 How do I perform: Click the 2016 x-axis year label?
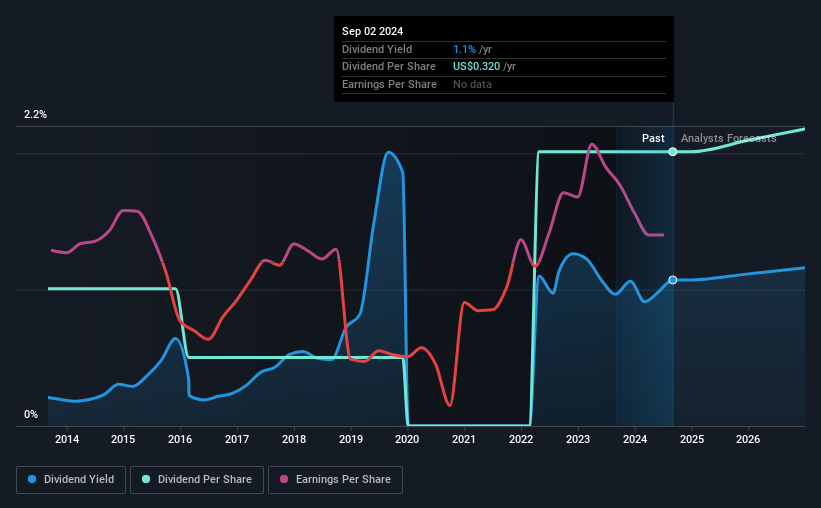click(180, 439)
